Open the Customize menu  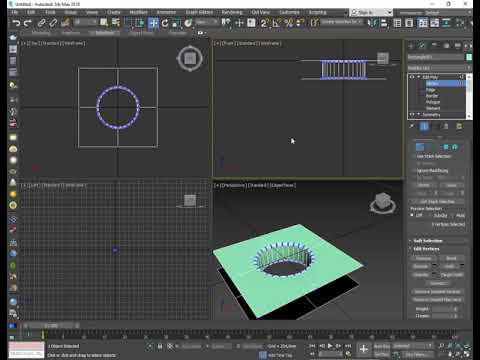[x=289, y=12]
